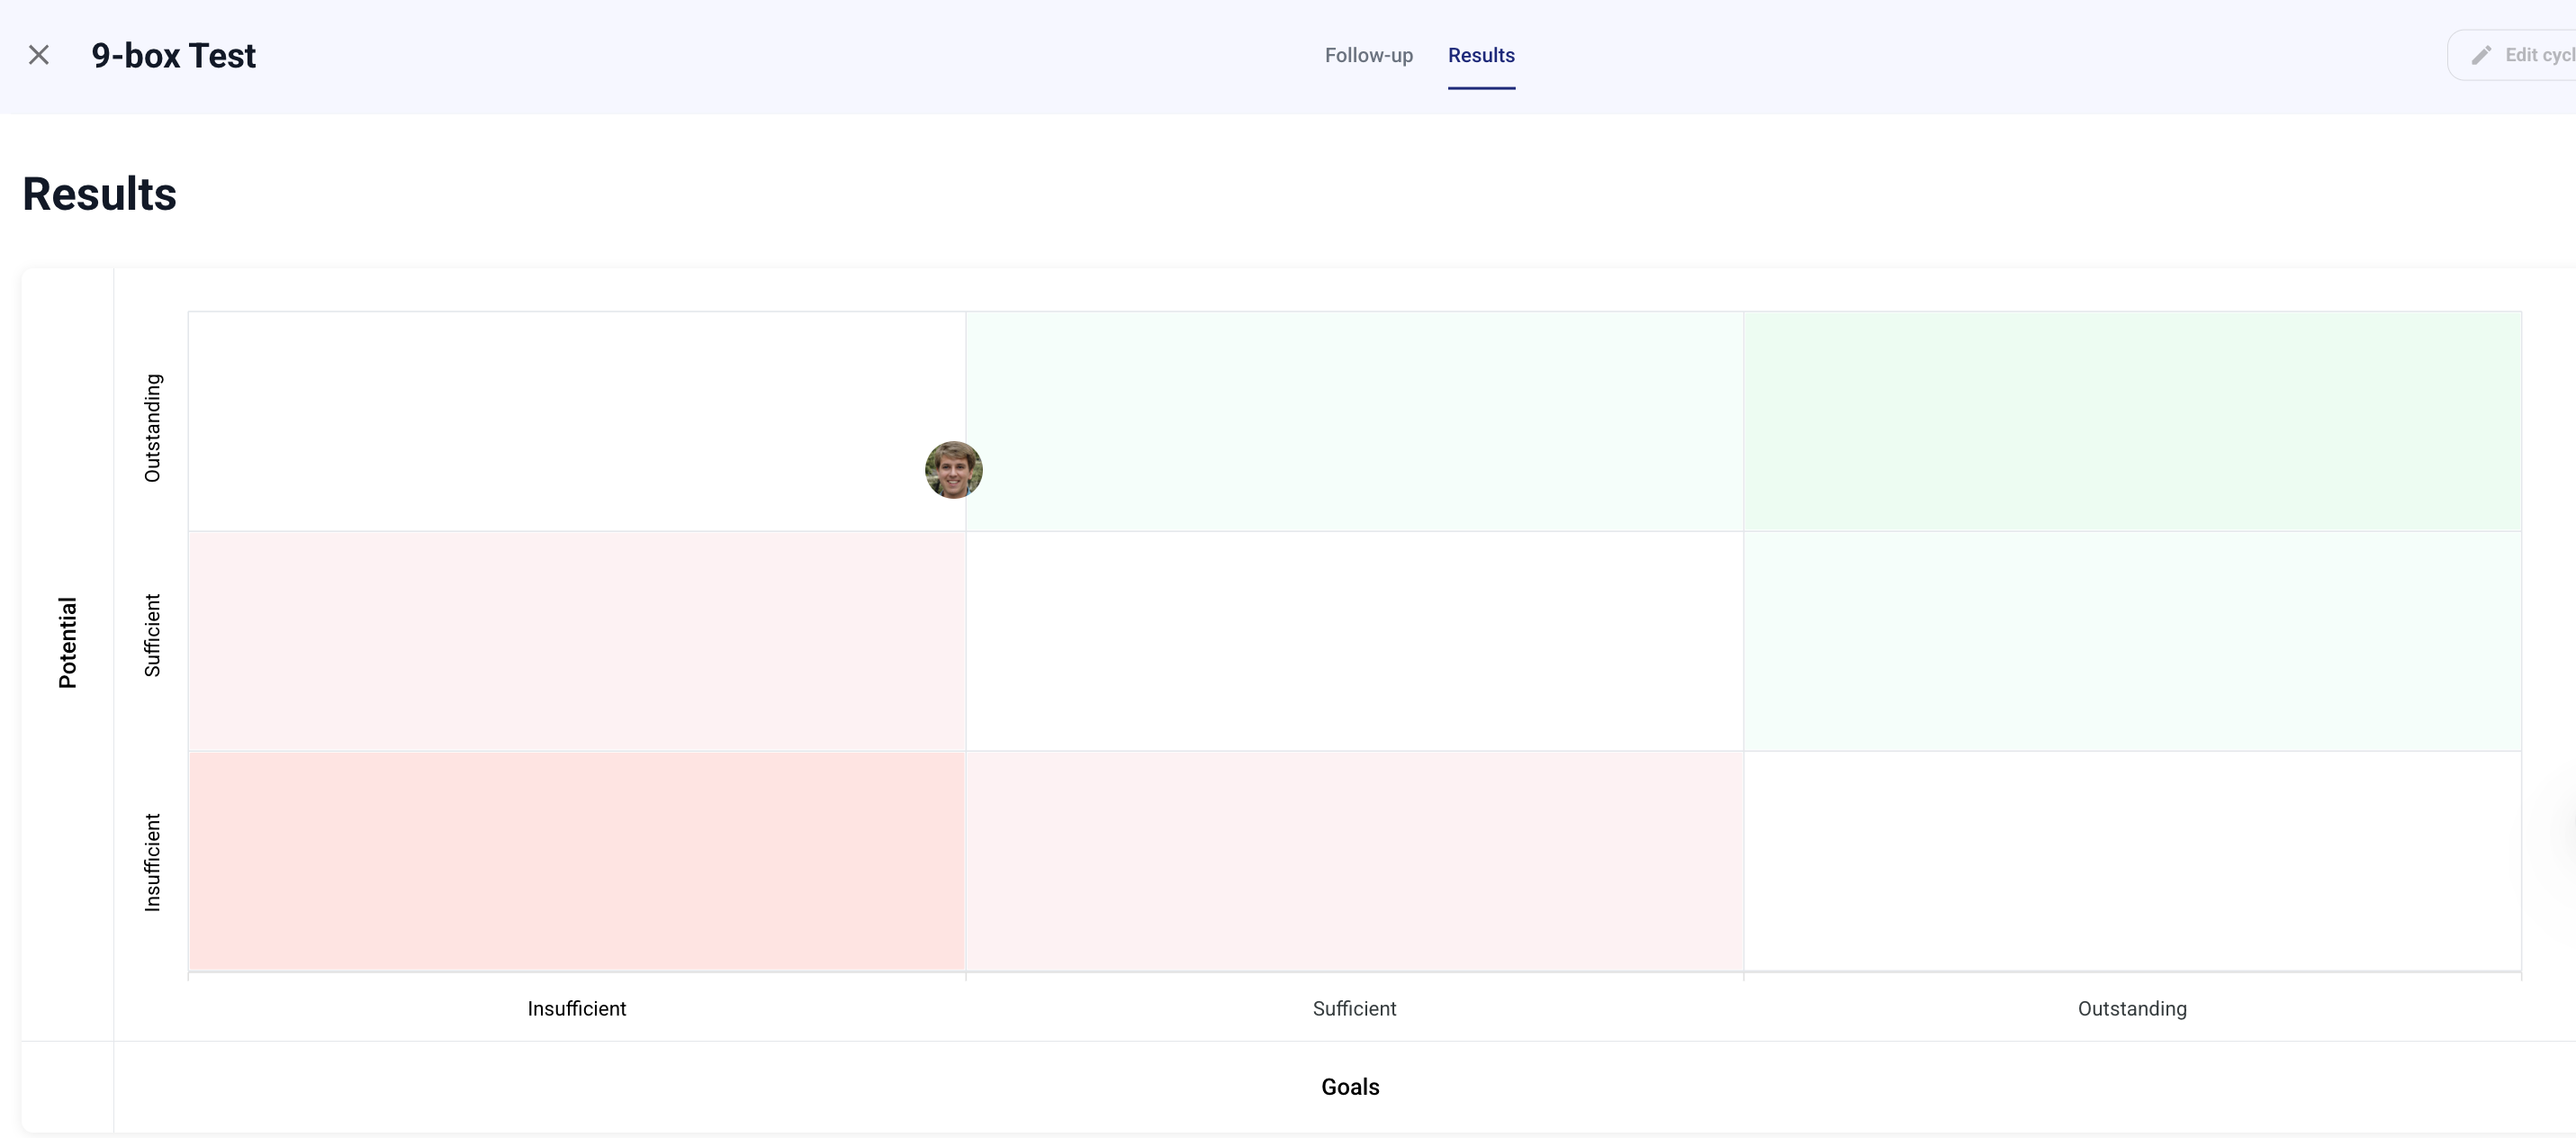Image resolution: width=2576 pixels, height=1138 pixels.
Task: Click the Results page heading
Action: [x=99, y=194]
